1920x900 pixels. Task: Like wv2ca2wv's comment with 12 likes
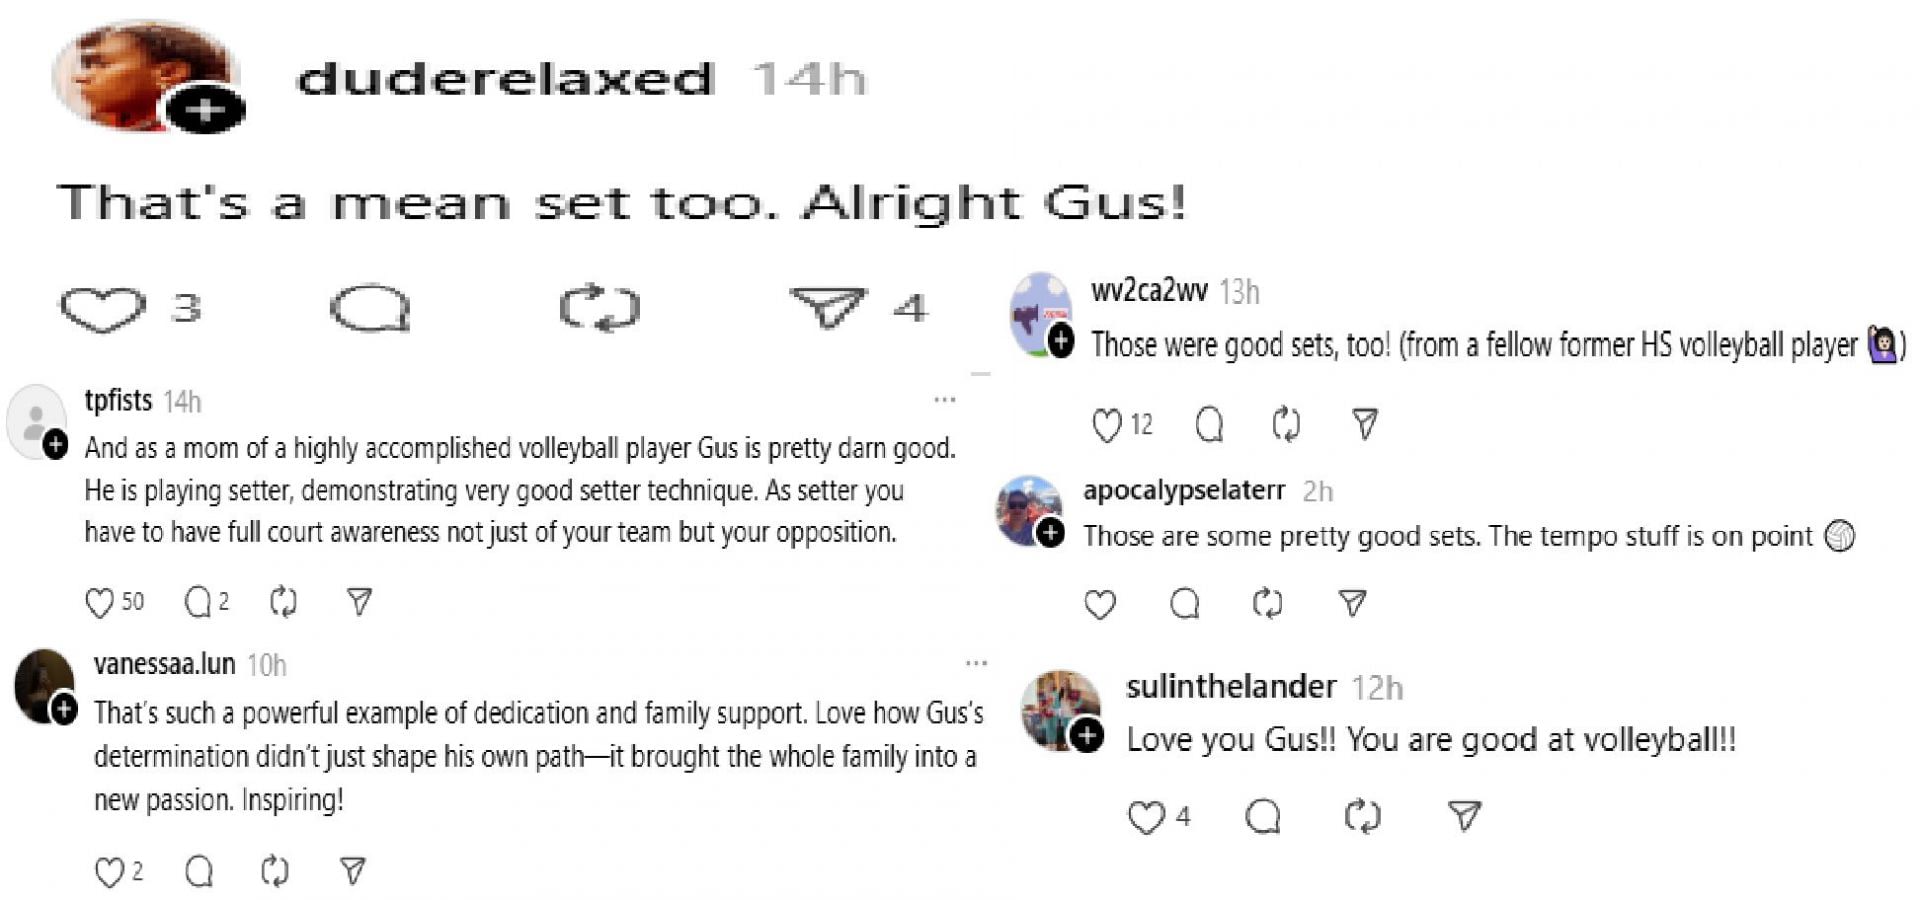[1106, 425]
